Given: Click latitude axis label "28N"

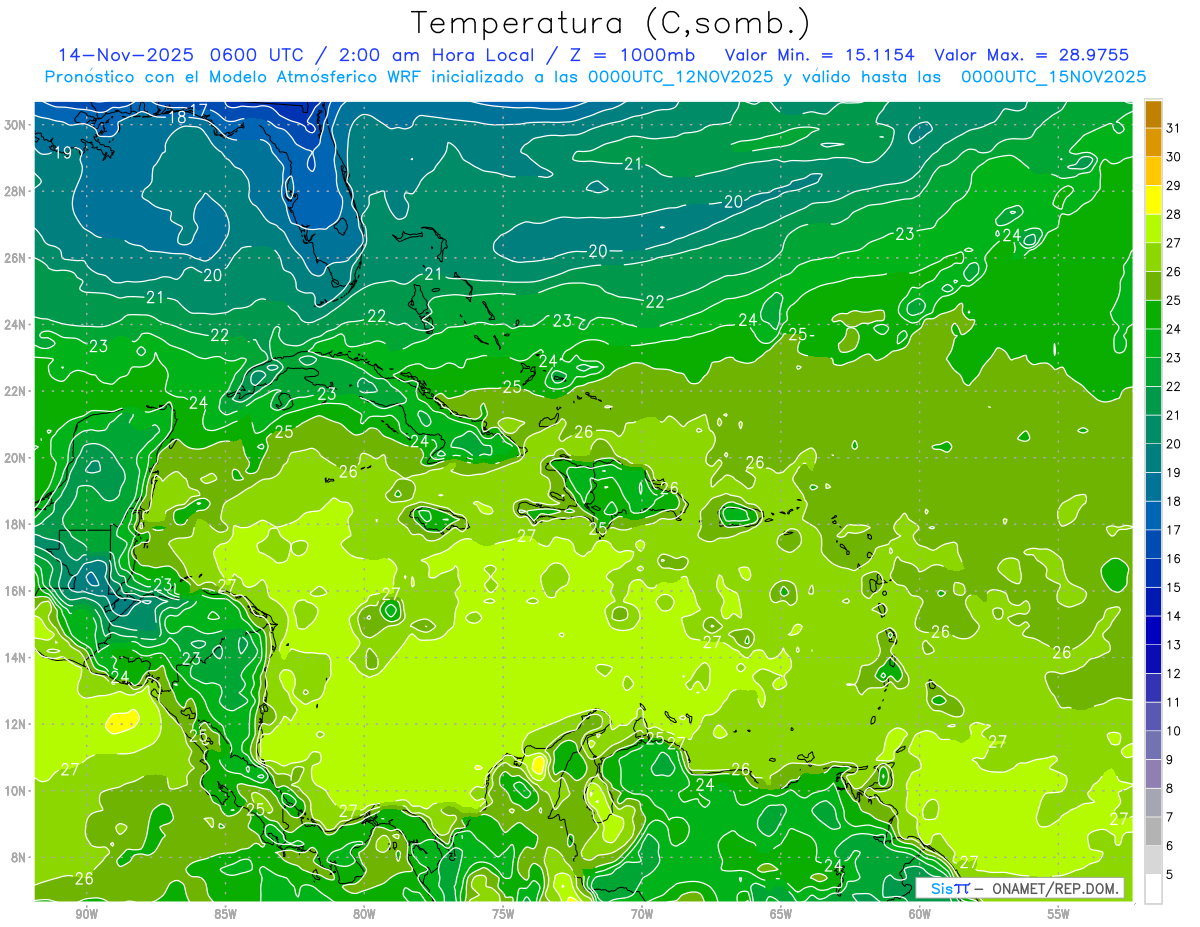Looking at the screenshot, I should coord(15,191).
